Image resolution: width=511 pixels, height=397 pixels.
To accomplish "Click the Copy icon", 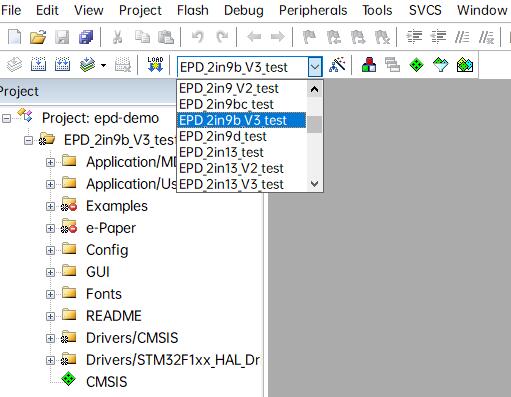I will (142, 37).
